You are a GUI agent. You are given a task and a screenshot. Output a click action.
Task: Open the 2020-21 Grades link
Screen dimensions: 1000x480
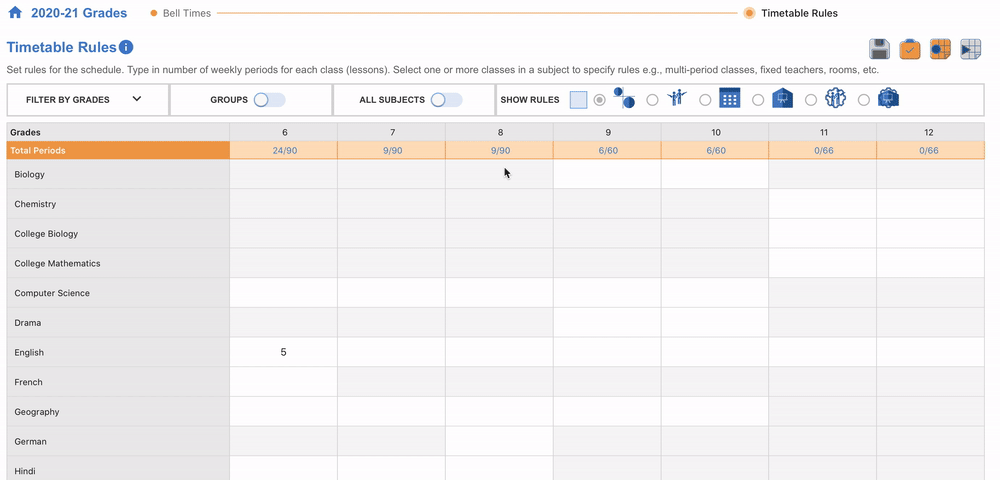79,13
